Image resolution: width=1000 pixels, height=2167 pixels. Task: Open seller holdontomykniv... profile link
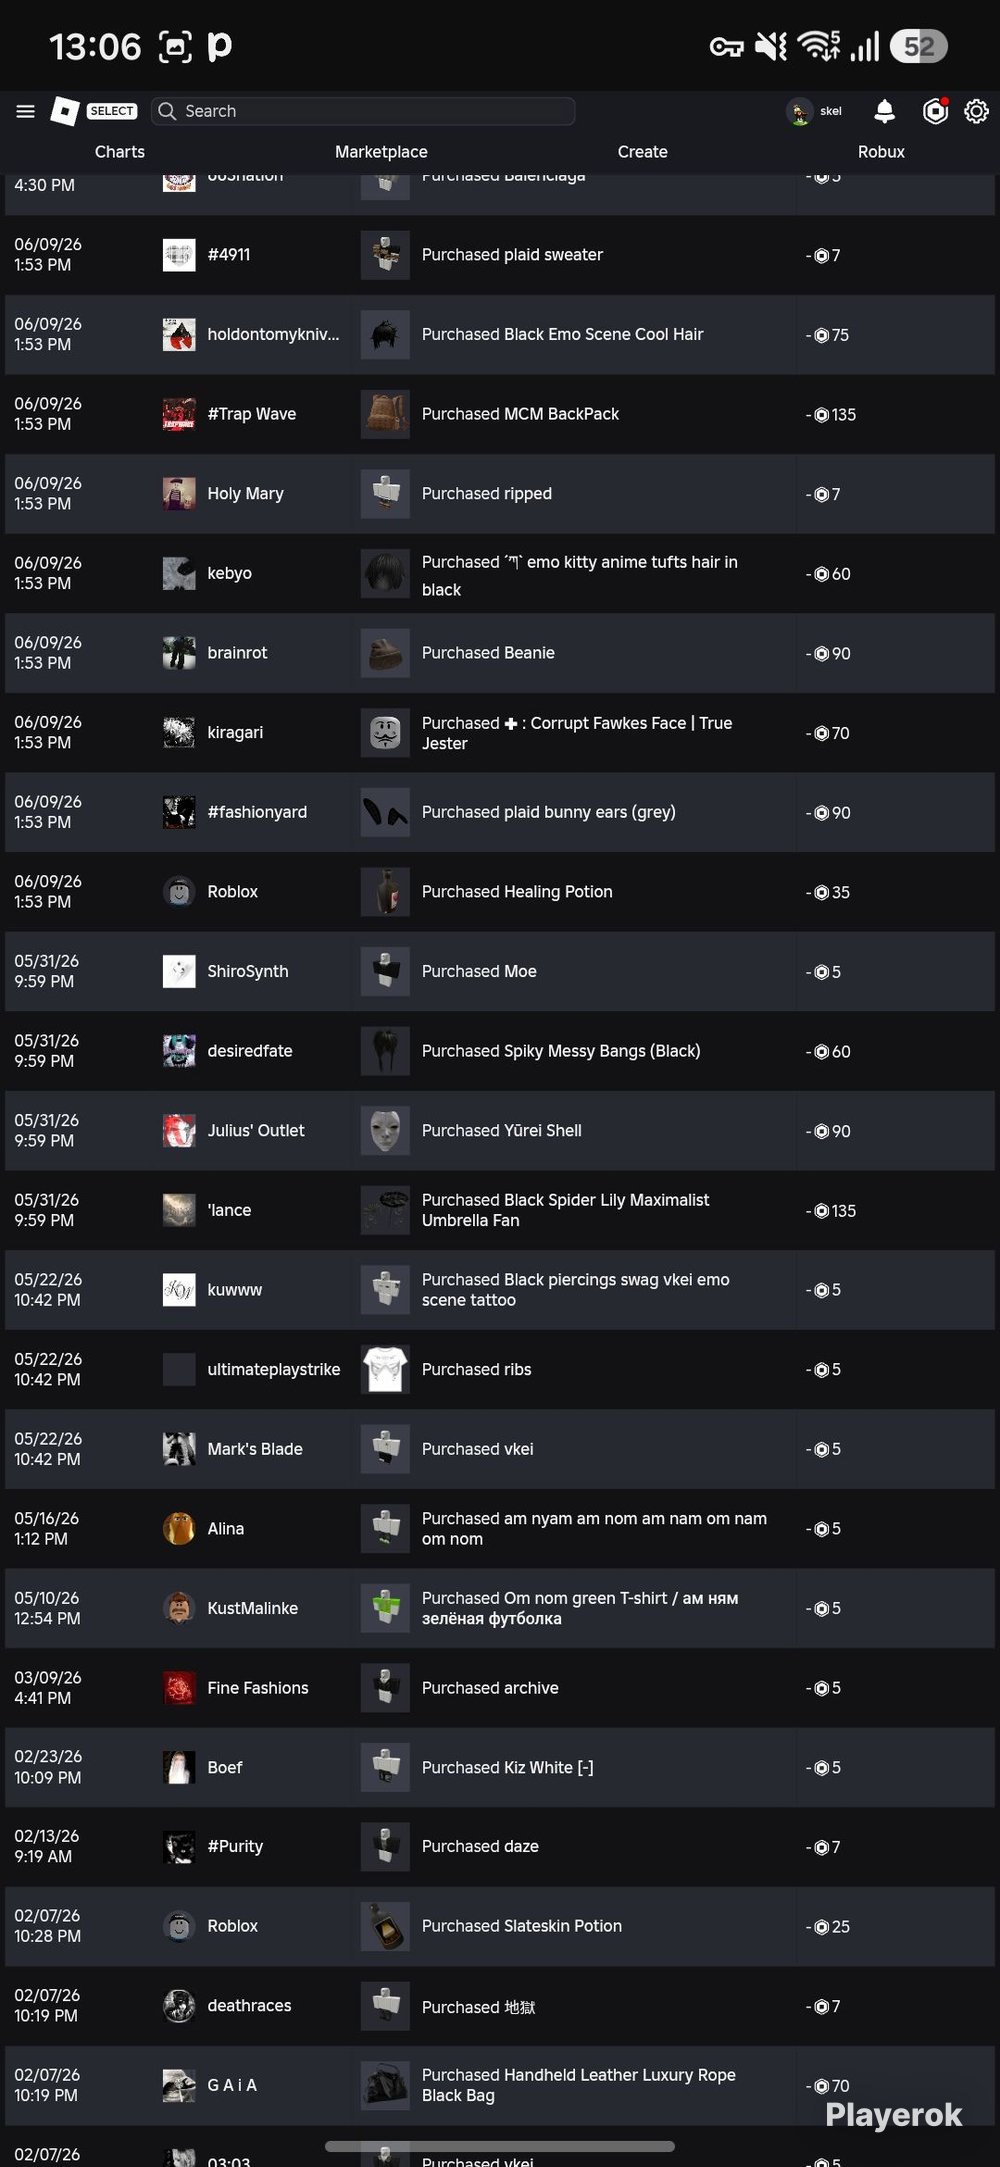click(273, 334)
